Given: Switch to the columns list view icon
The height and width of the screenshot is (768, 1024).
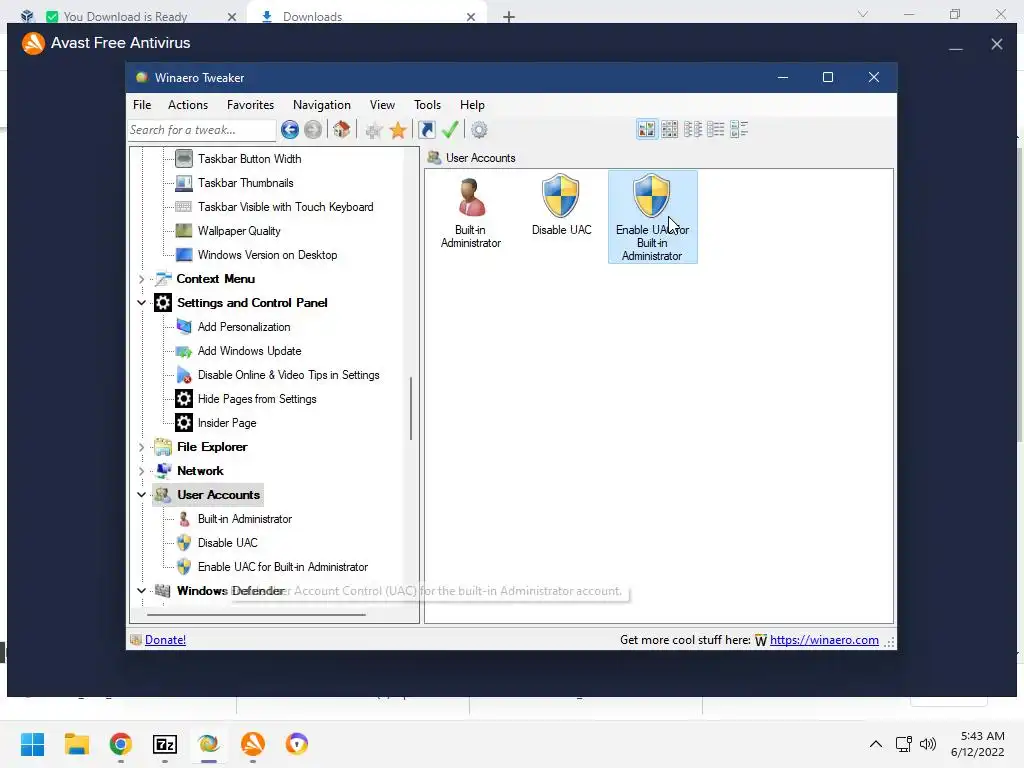Looking at the screenshot, I should (693, 129).
